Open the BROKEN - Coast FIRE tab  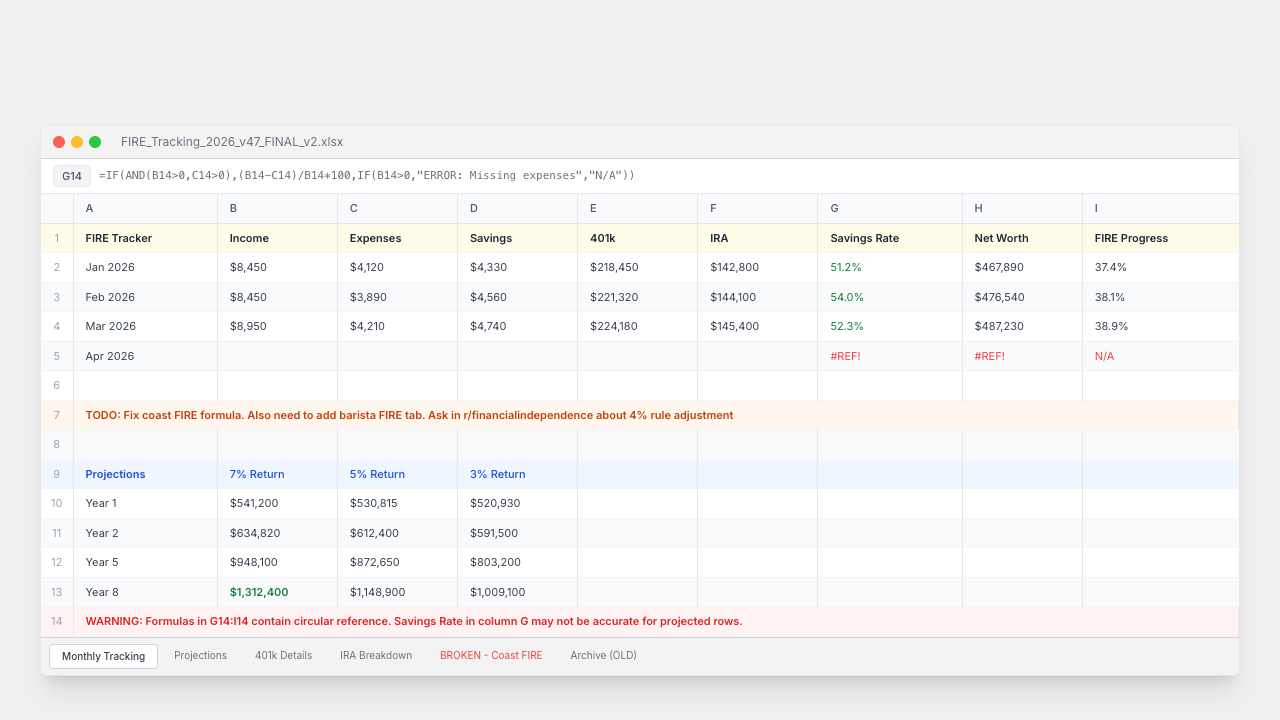491,656
